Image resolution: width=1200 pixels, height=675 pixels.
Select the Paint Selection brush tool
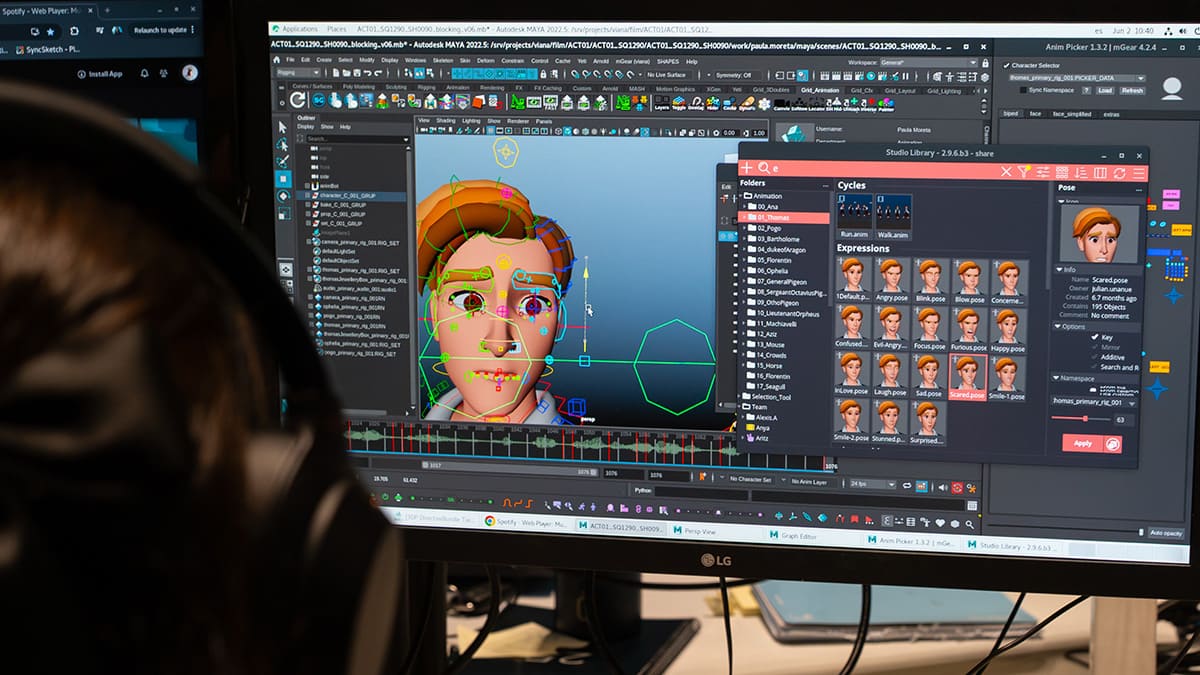click(x=283, y=161)
